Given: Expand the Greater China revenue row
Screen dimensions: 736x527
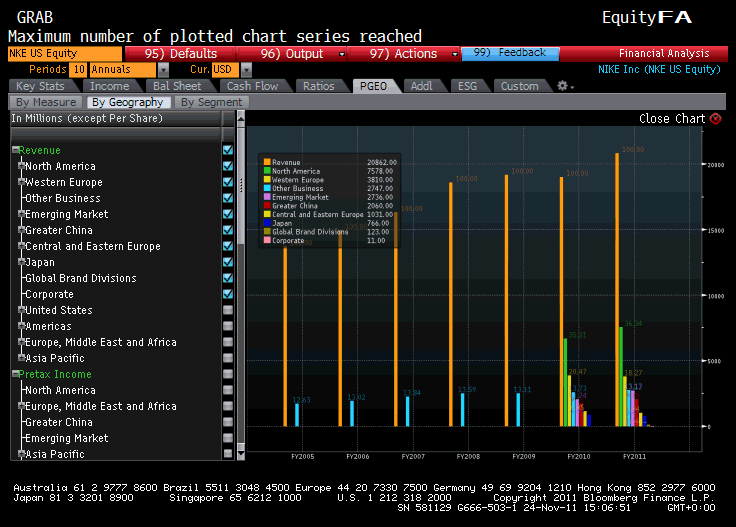Looking at the screenshot, I should [x=21, y=231].
